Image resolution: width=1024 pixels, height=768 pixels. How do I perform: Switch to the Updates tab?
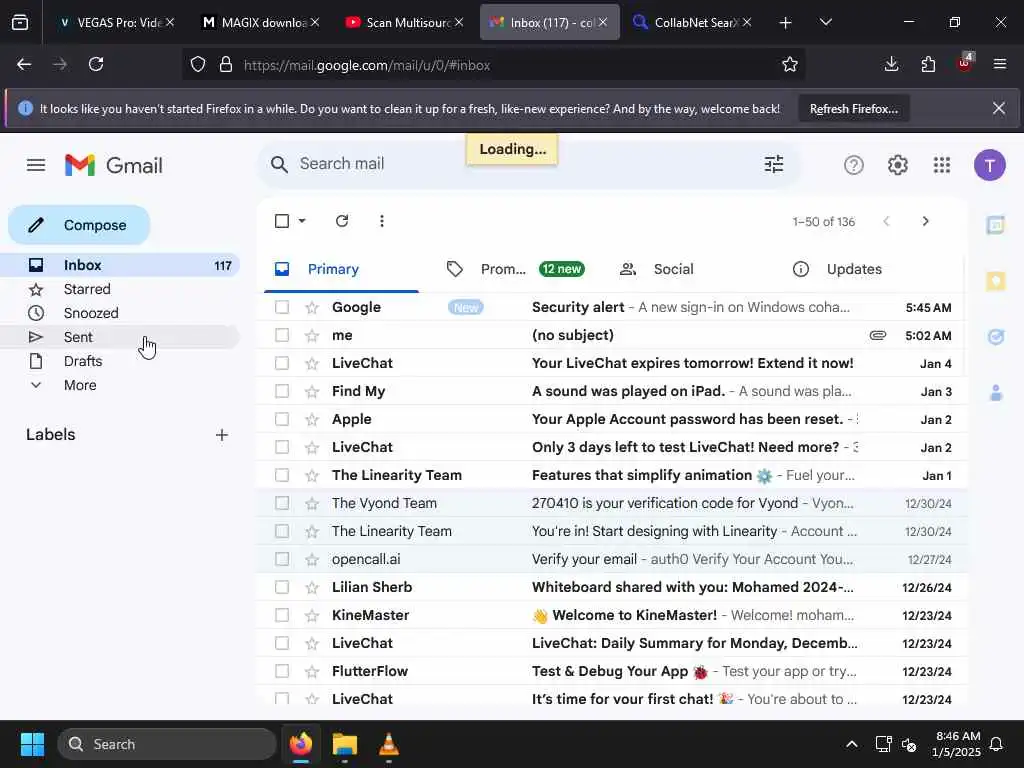(x=854, y=269)
